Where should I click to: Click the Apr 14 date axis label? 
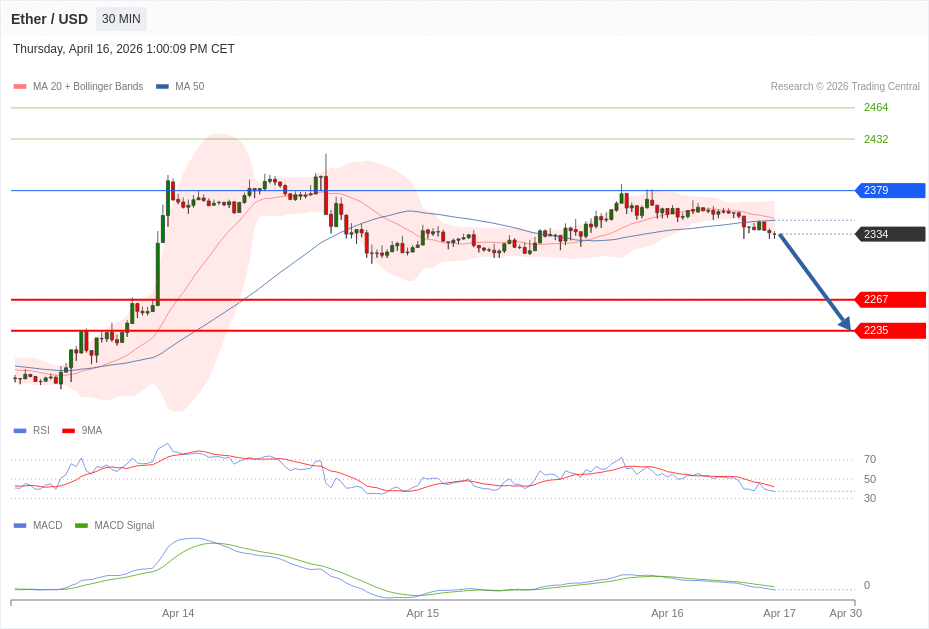coord(178,613)
